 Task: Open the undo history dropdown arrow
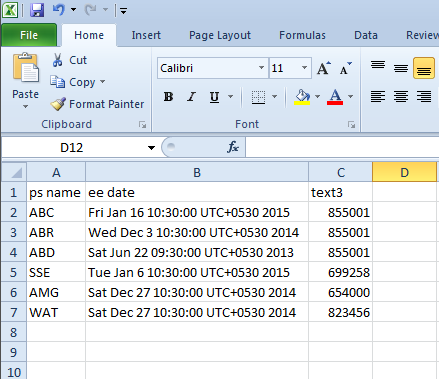(74, 10)
